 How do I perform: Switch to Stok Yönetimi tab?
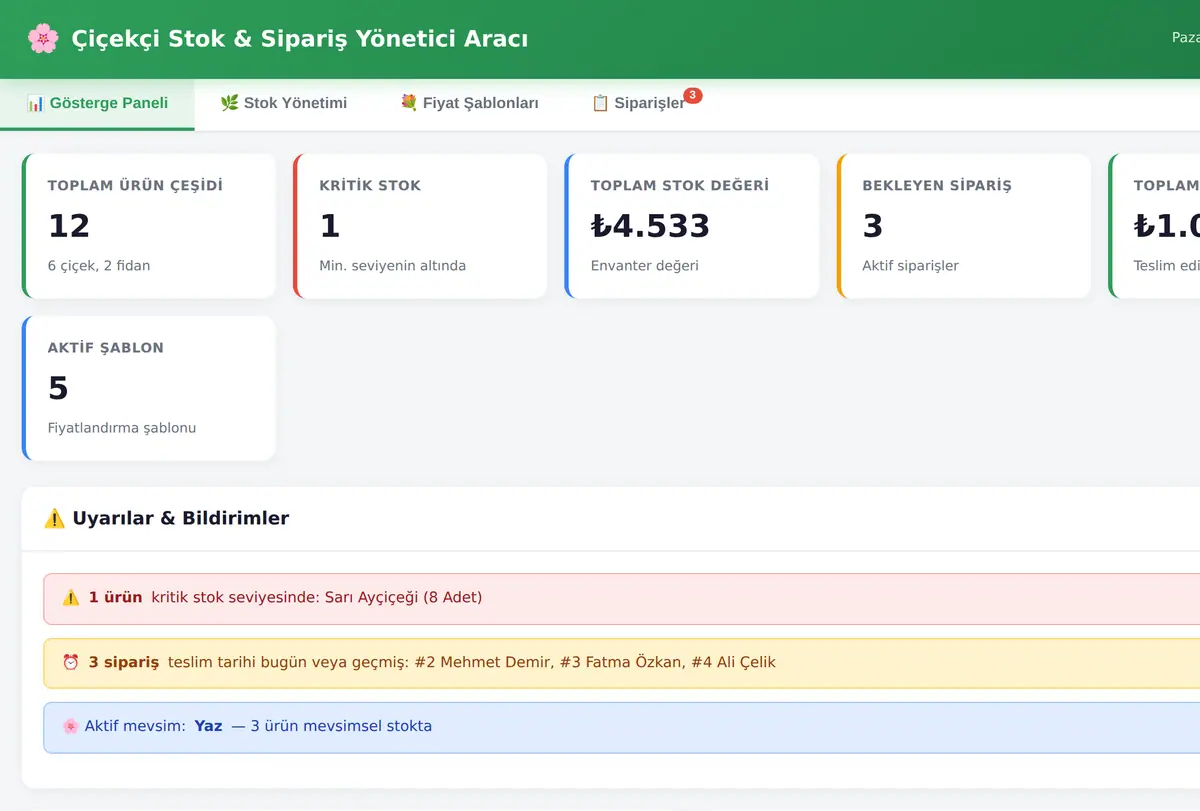(x=283, y=103)
